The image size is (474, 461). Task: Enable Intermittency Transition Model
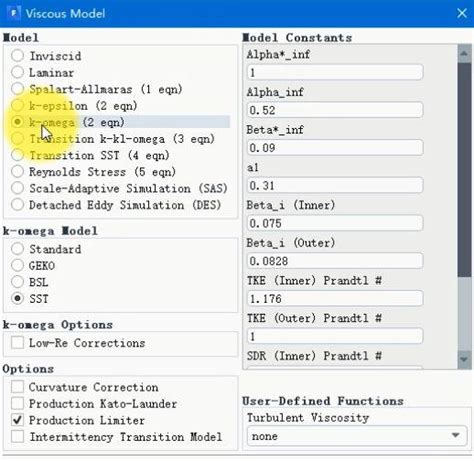(x=17, y=437)
